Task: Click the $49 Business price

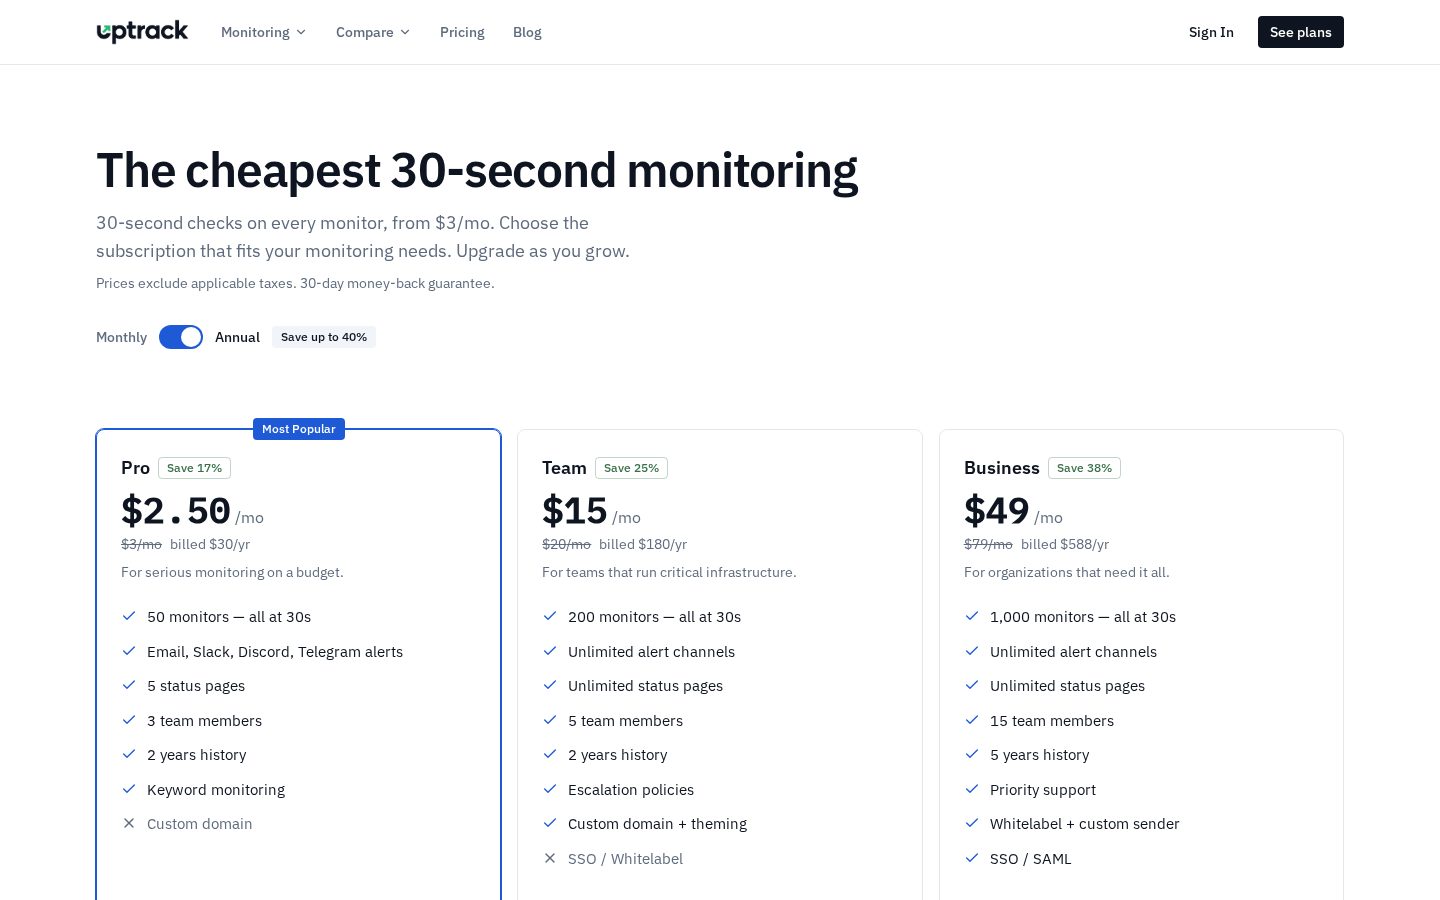Action: click(x=996, y=511)
